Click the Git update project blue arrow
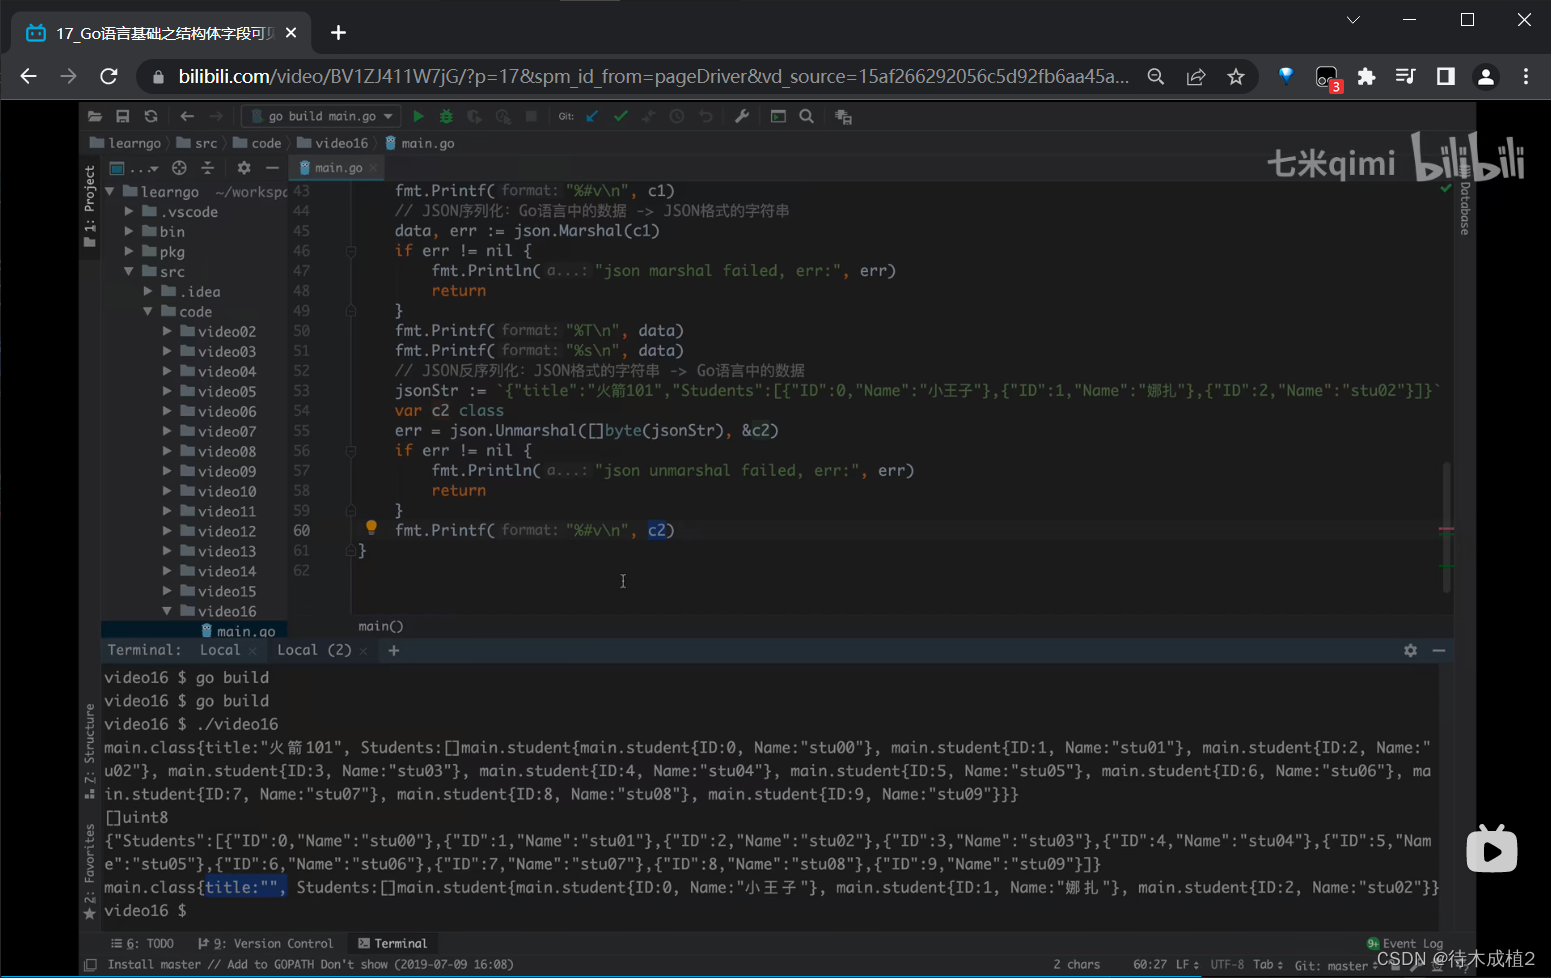This screenshot has width=1551, height=978. (x=592, y=117)
